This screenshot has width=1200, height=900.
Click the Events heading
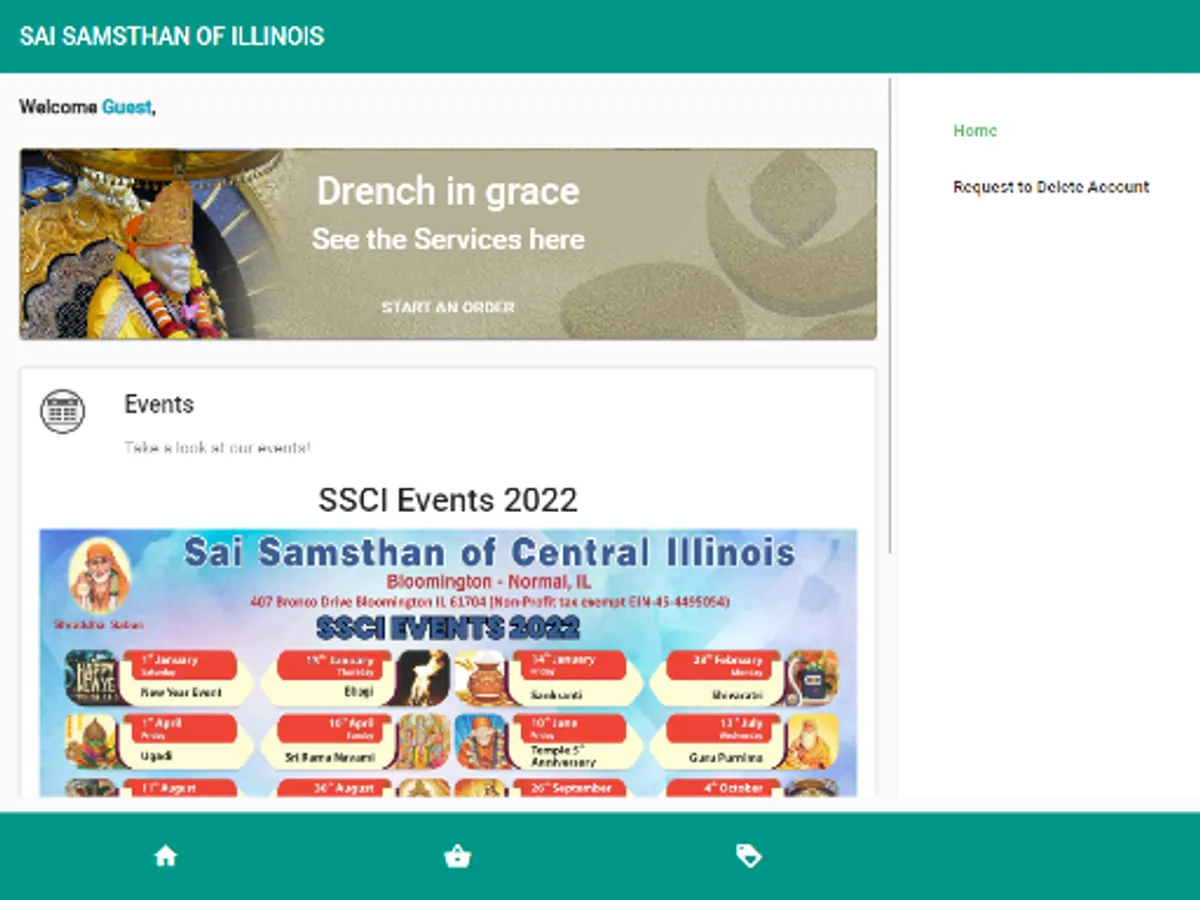click(x=159, y=404)
